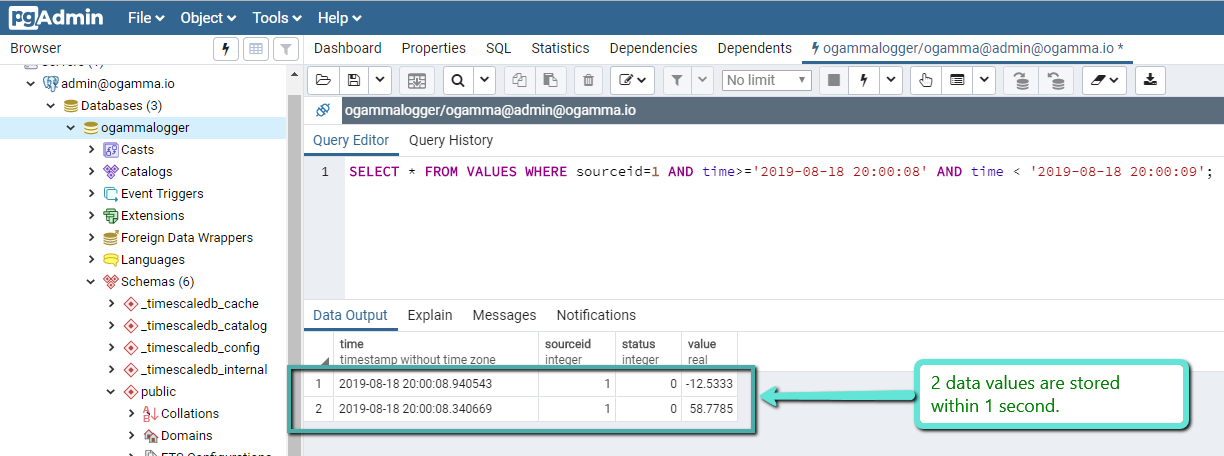Open Find magnifier tool in toolbar
The width and height of the screenshot is (1224, 456).
click(x=456, y=80)
